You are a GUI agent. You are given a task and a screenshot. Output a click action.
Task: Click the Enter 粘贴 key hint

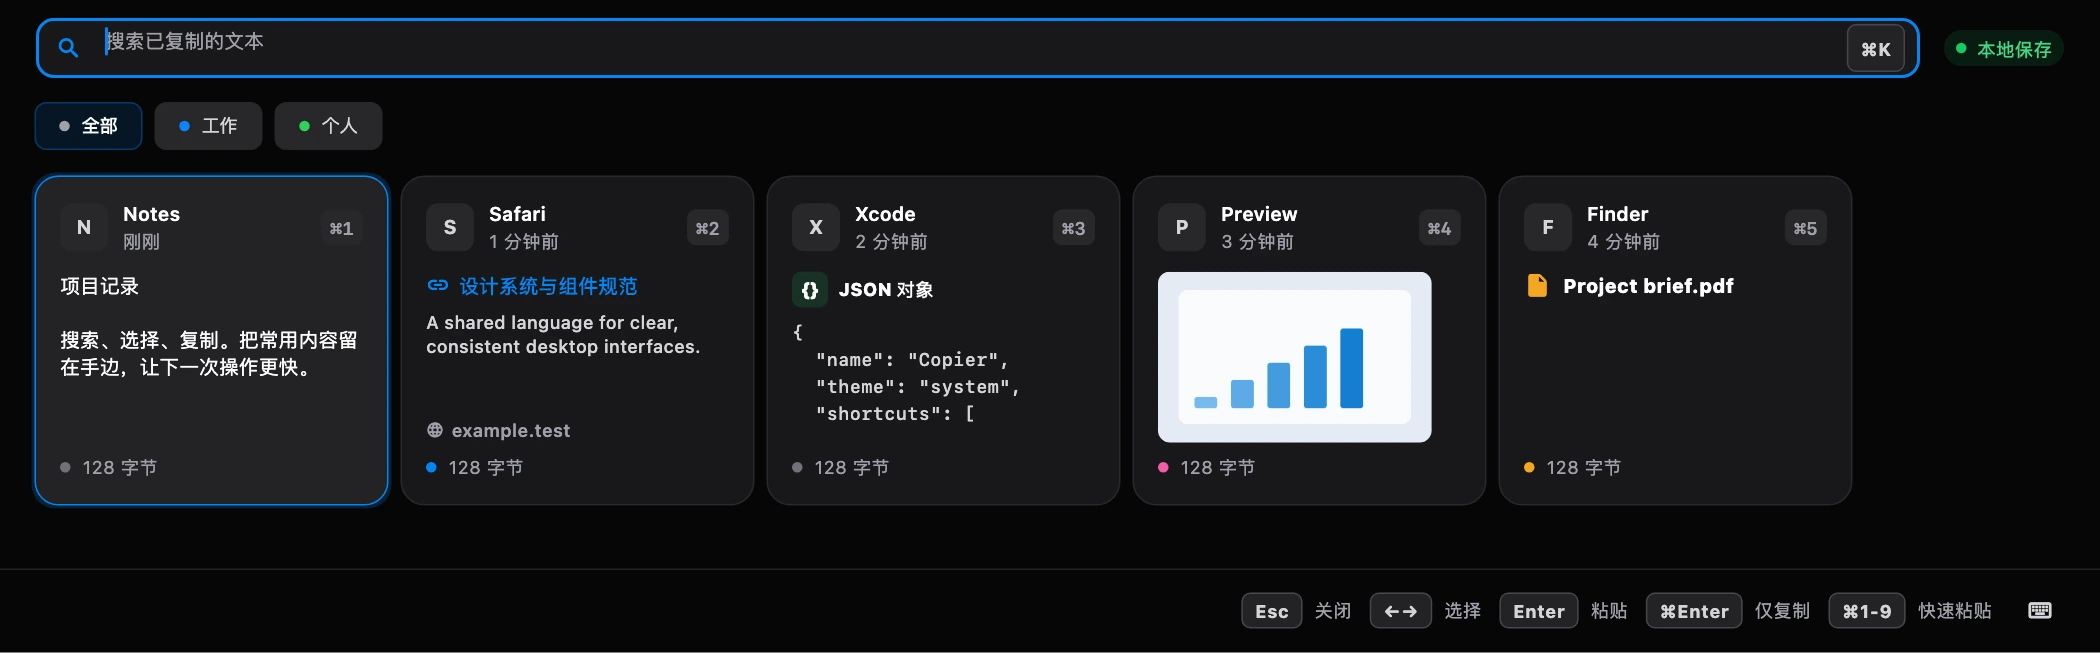pyautogui.click(x=1564, y=611)
